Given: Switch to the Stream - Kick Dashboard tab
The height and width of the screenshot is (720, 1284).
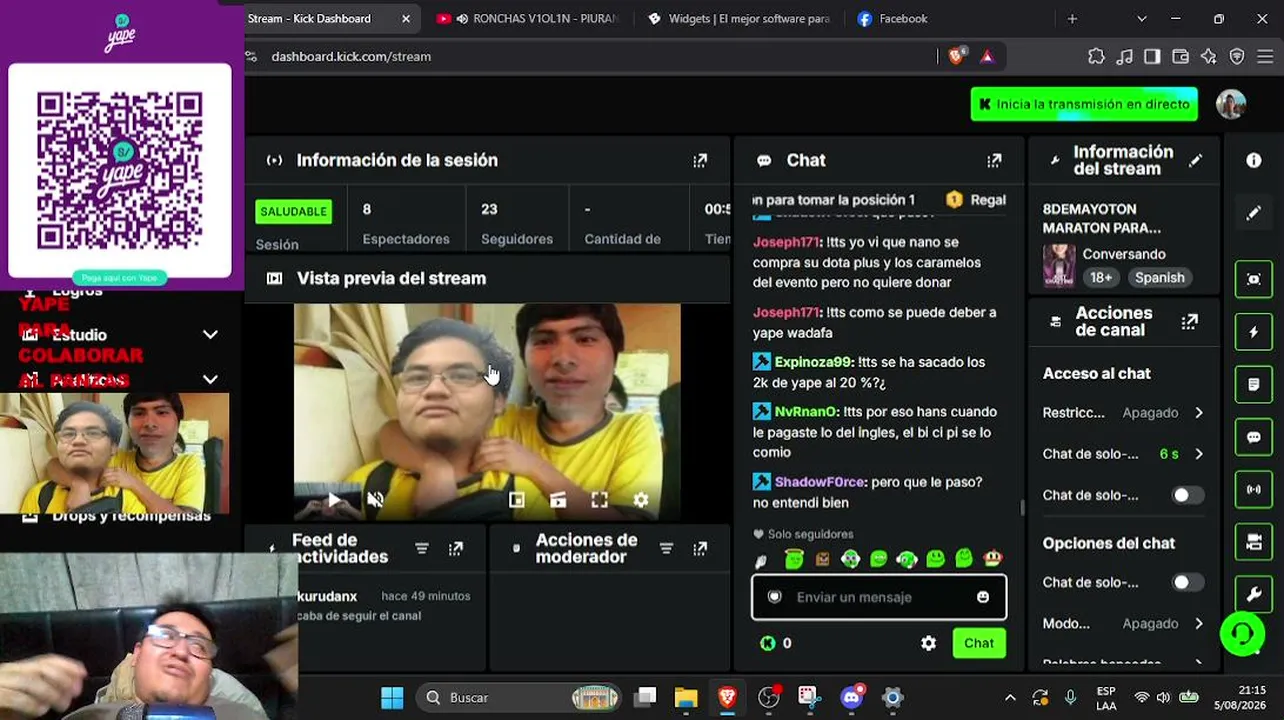Looking at the screenshot, I should 320,18.
